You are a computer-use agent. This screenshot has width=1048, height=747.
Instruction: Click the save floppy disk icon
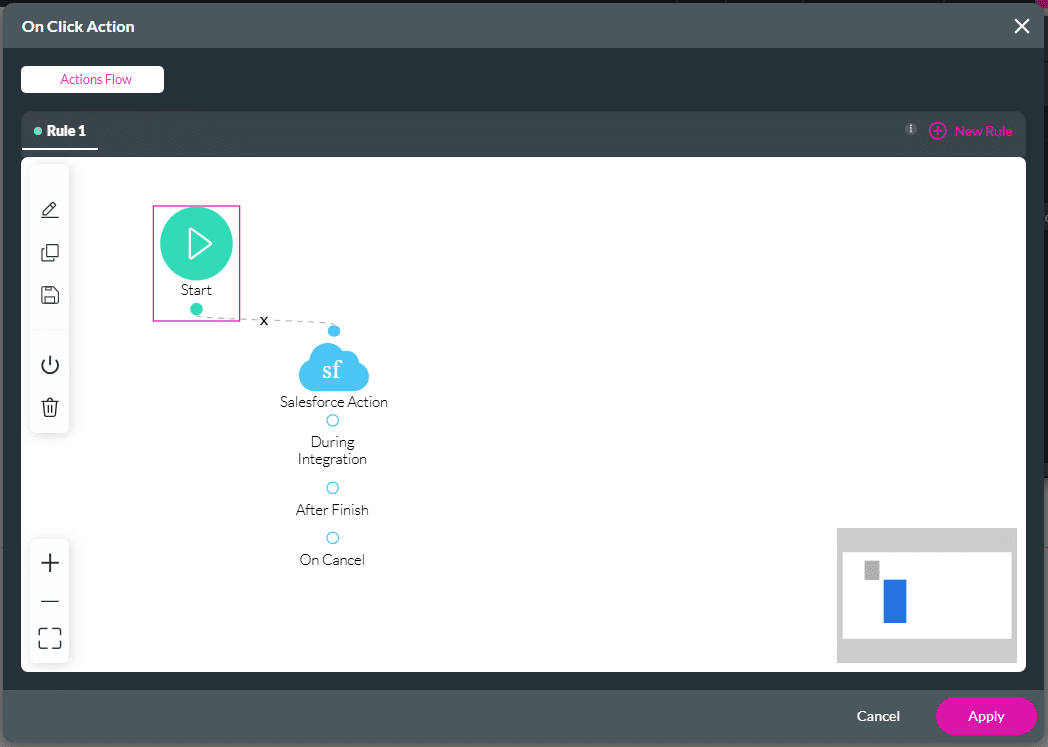tap(50, 295)
